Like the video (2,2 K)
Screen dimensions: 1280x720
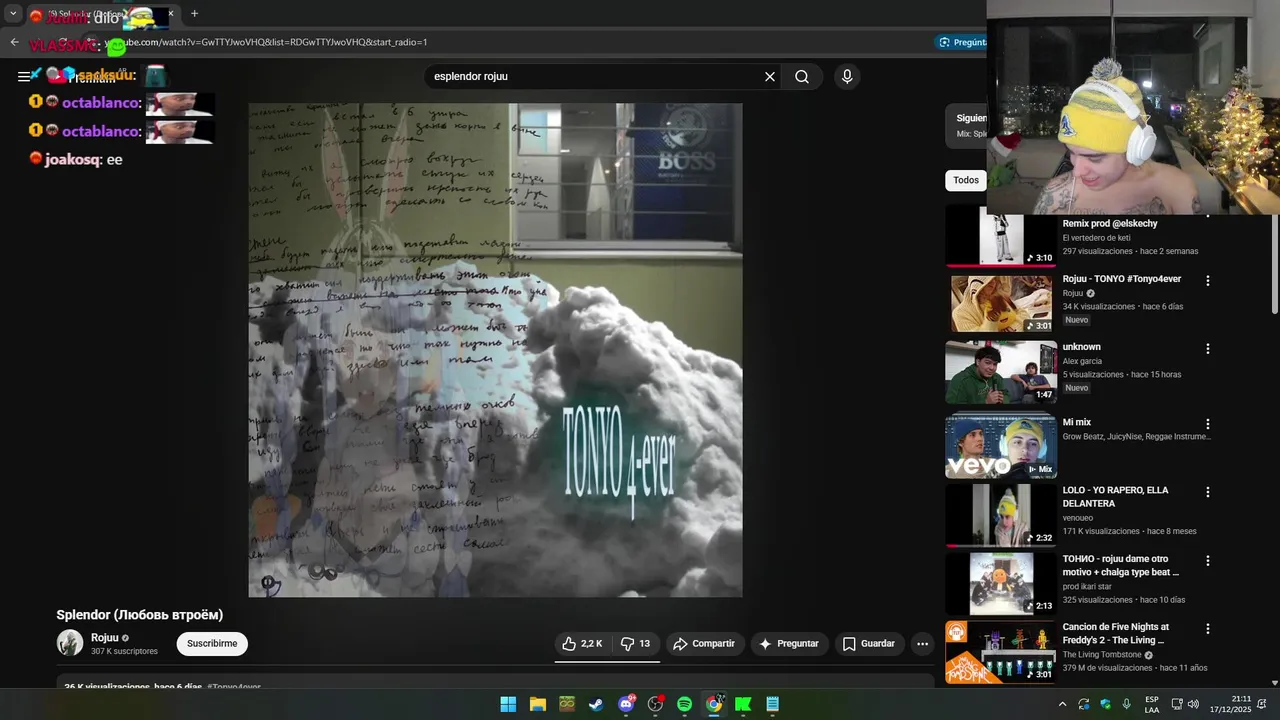[x=582, y=644]
